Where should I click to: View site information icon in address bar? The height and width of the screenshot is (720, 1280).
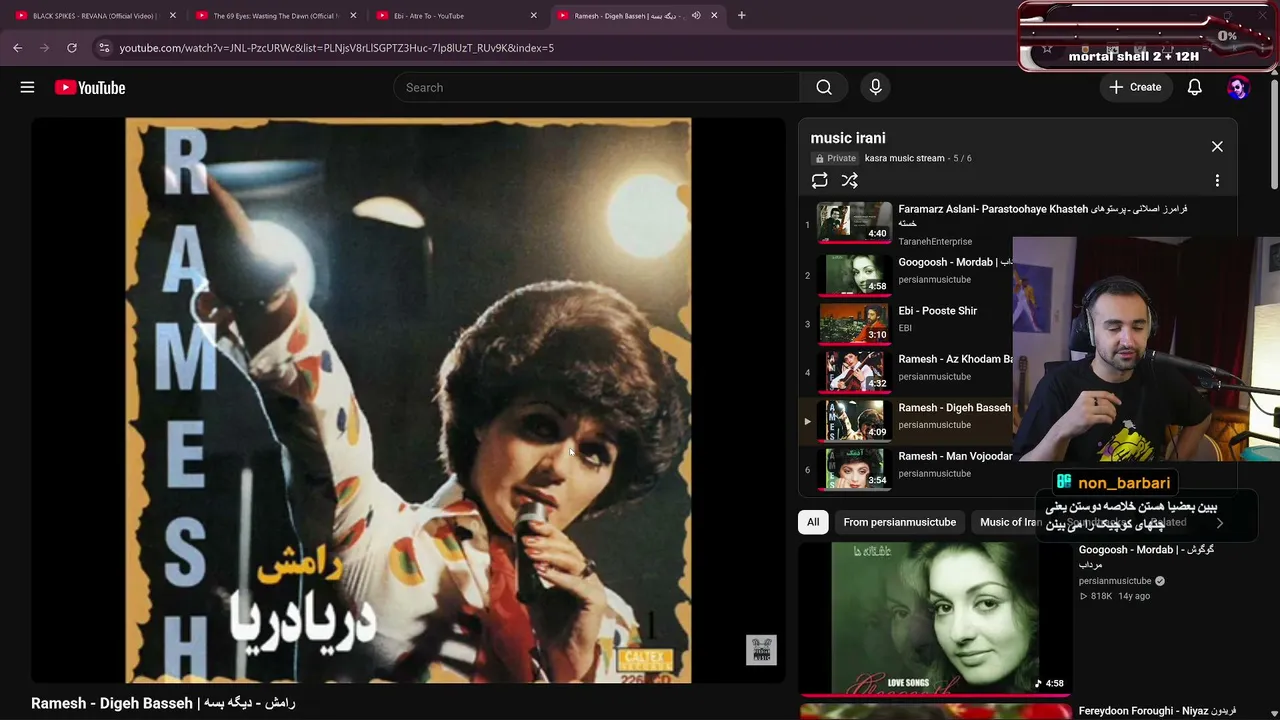coord(104,47)
